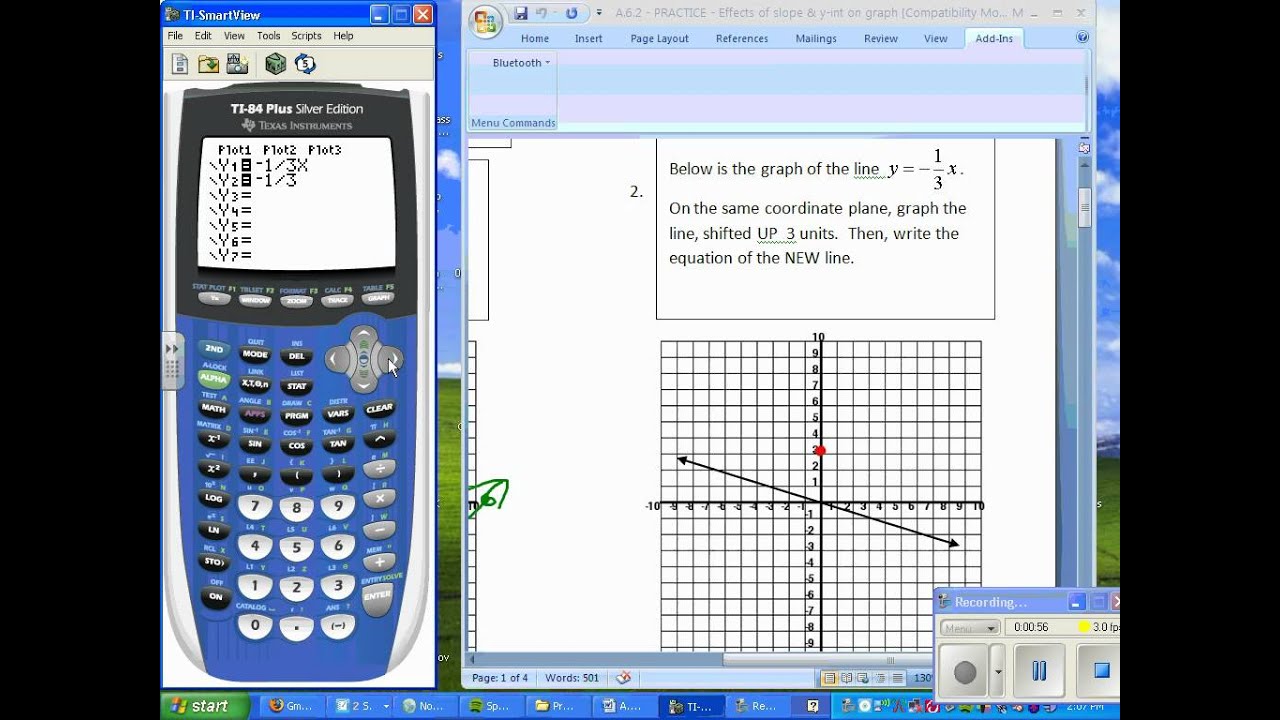Click the STAT key on the calculator
Image resolution: width=1280 pixels, height=720 pixels.
tap(297, 386)
